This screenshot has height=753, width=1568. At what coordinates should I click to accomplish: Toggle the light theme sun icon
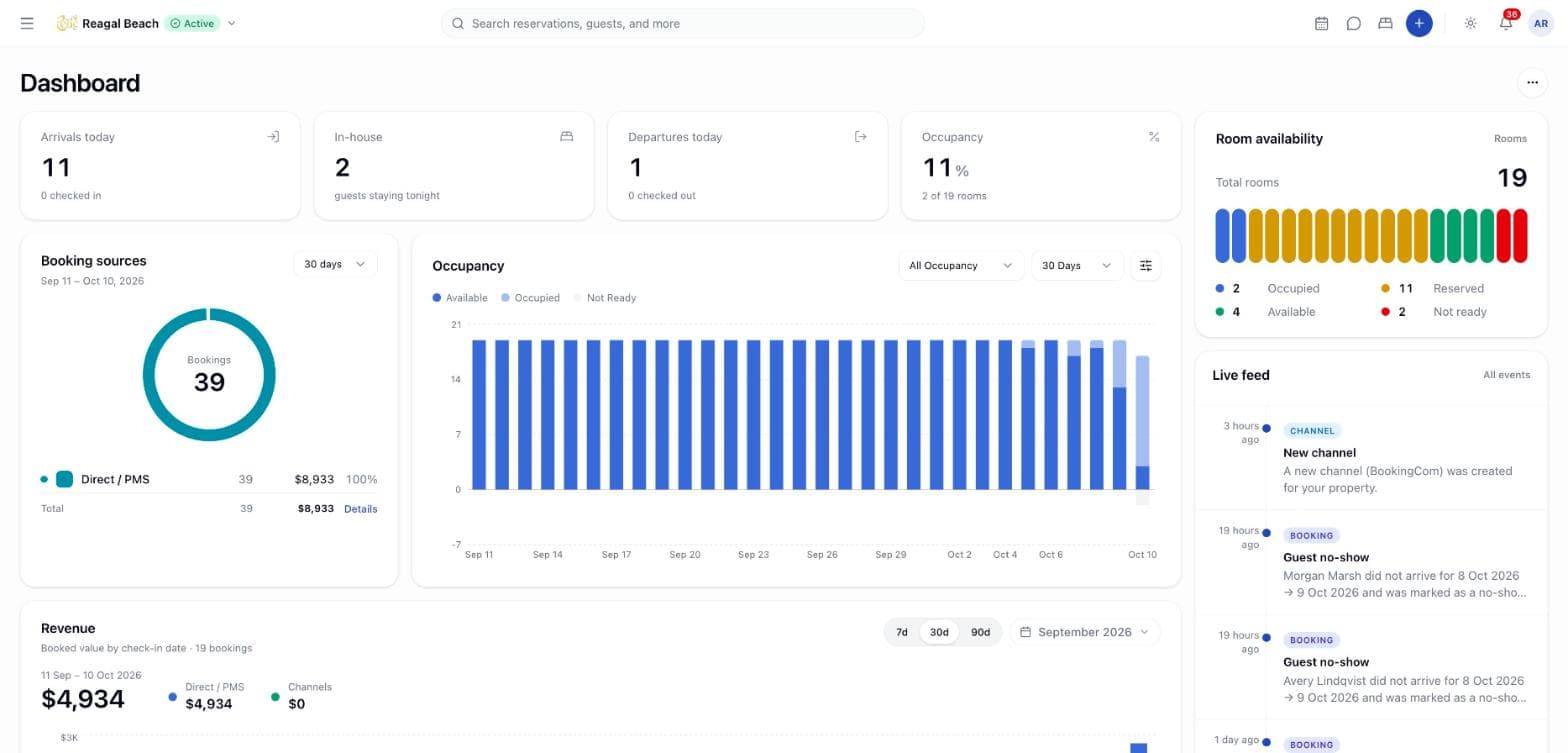pyautogui.click(x=1470, y=23)
